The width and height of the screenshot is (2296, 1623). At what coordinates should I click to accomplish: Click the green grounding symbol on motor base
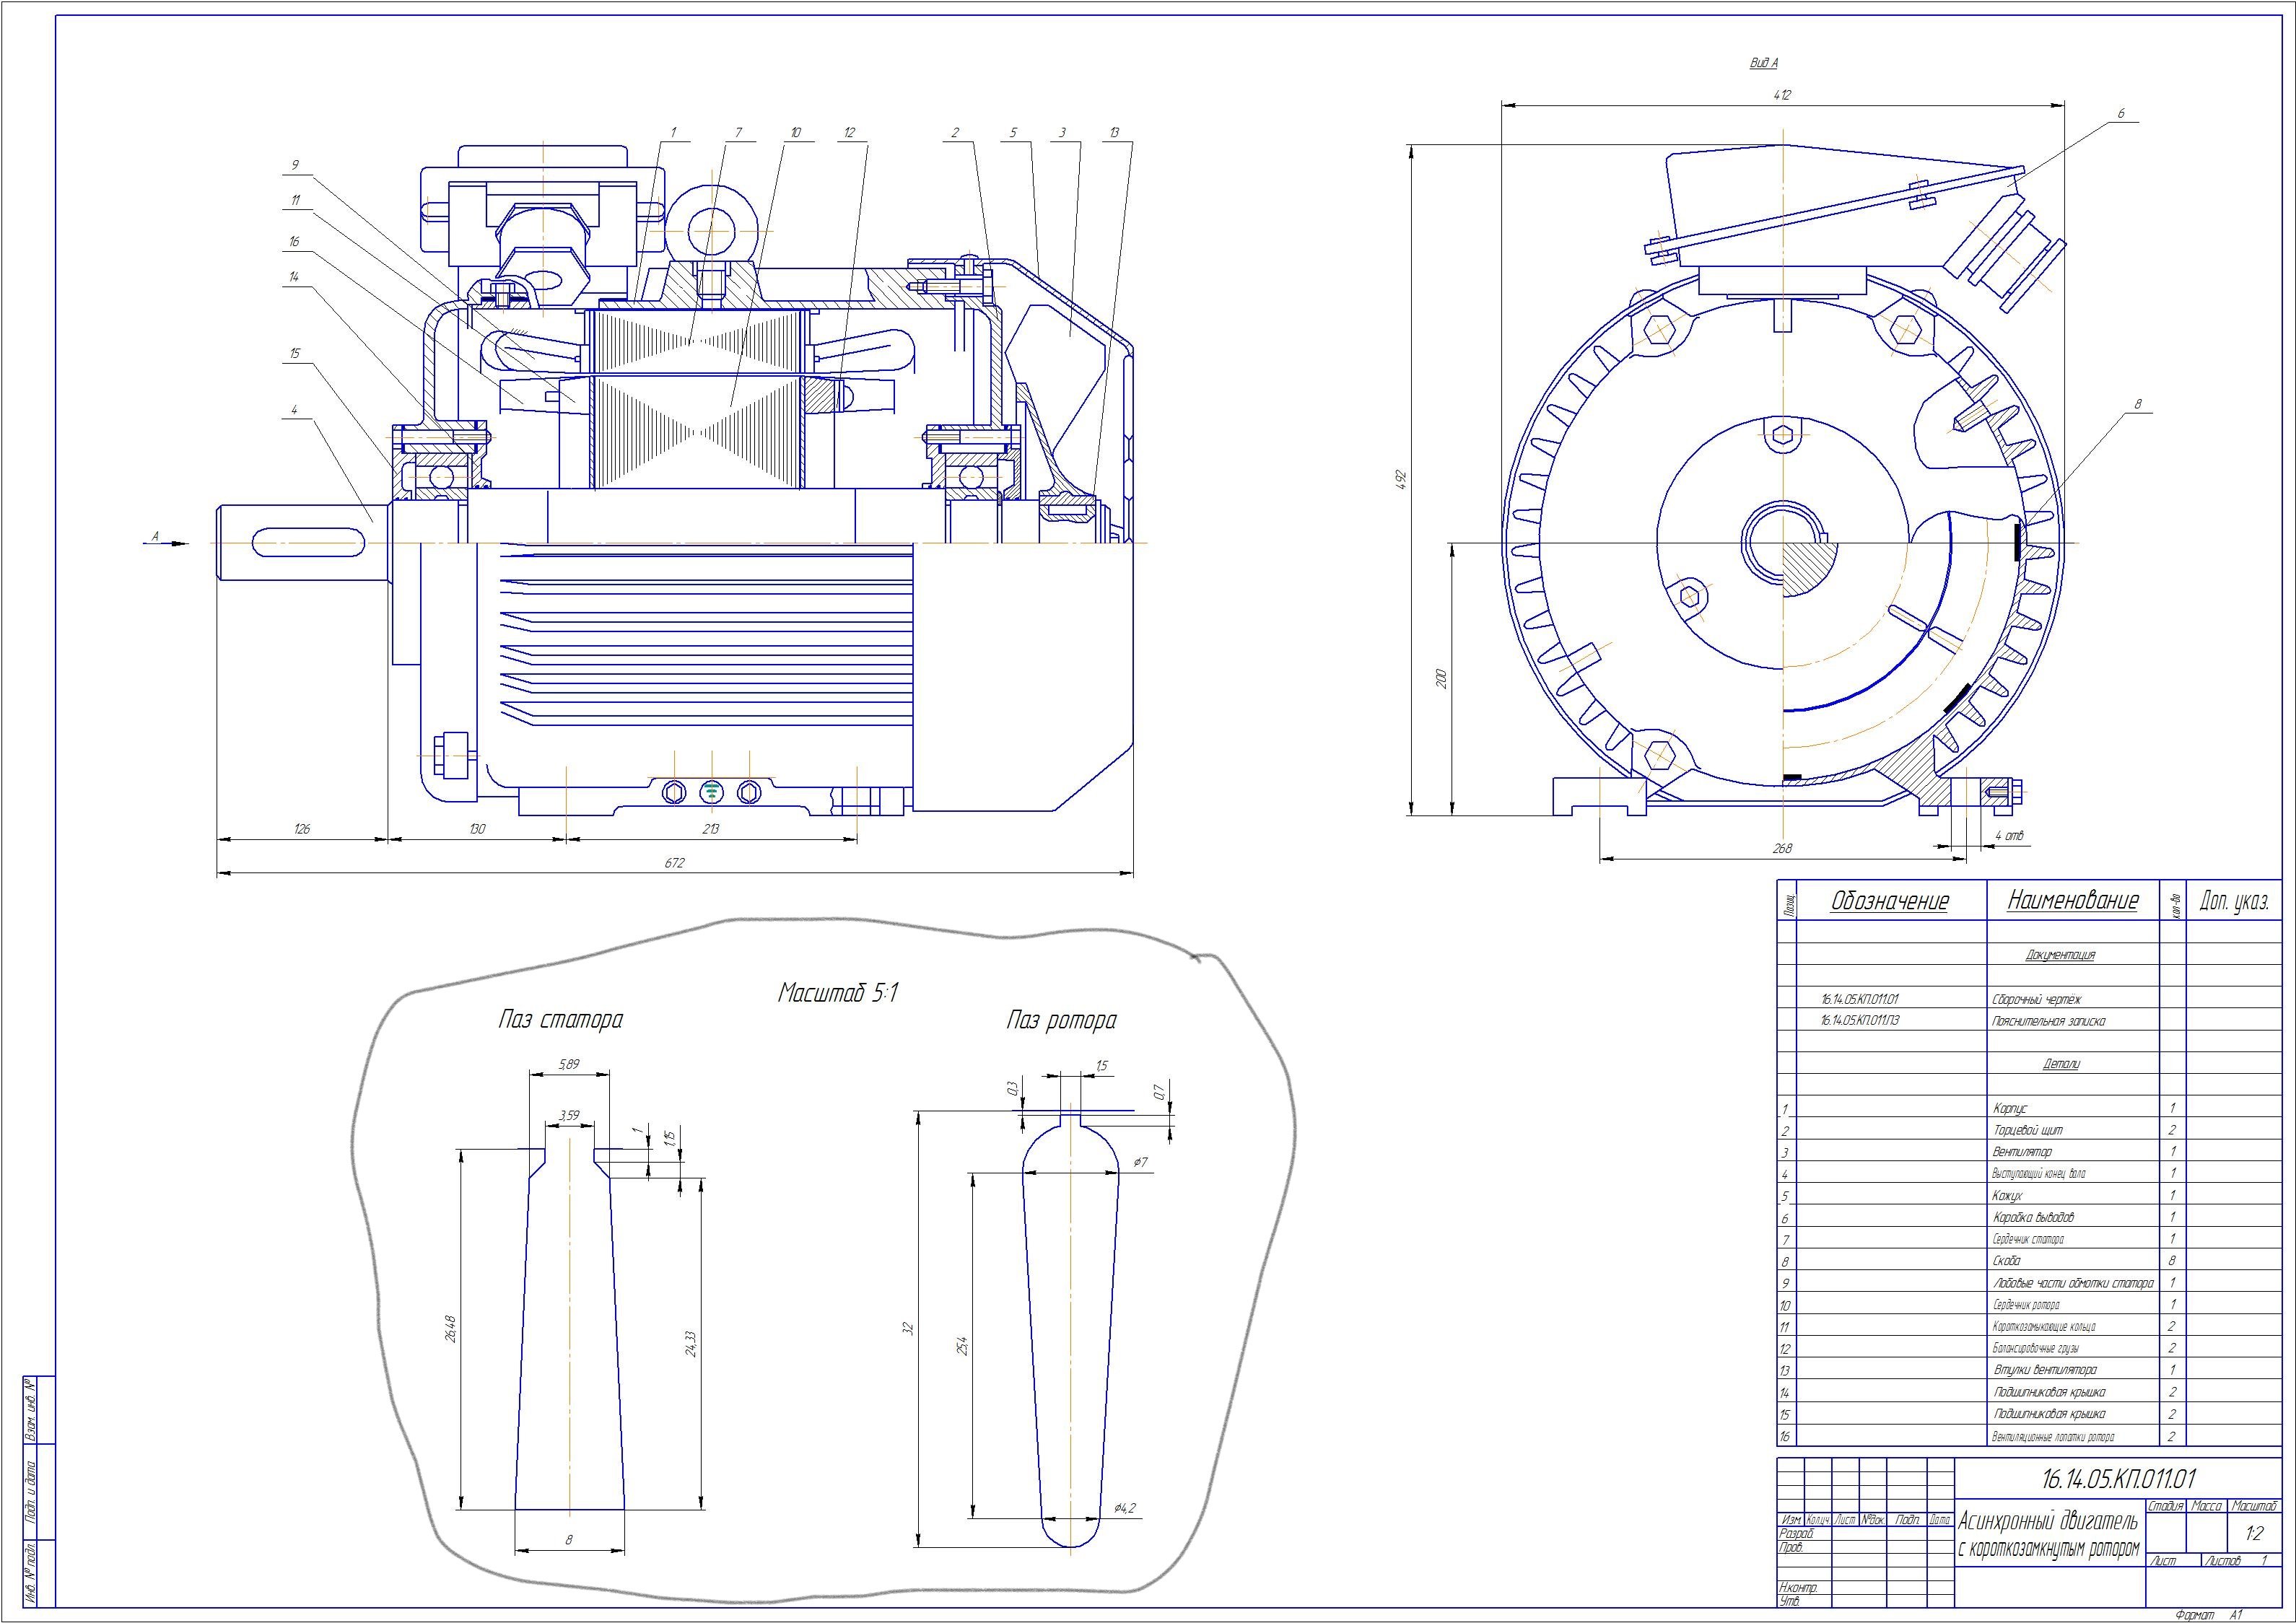(x=711, y=792)
